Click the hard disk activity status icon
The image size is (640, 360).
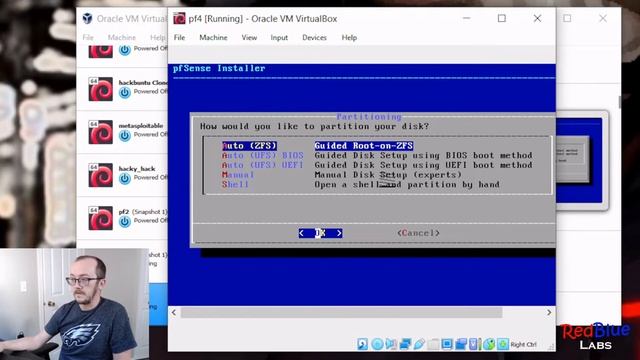click(x=363, y=344)
